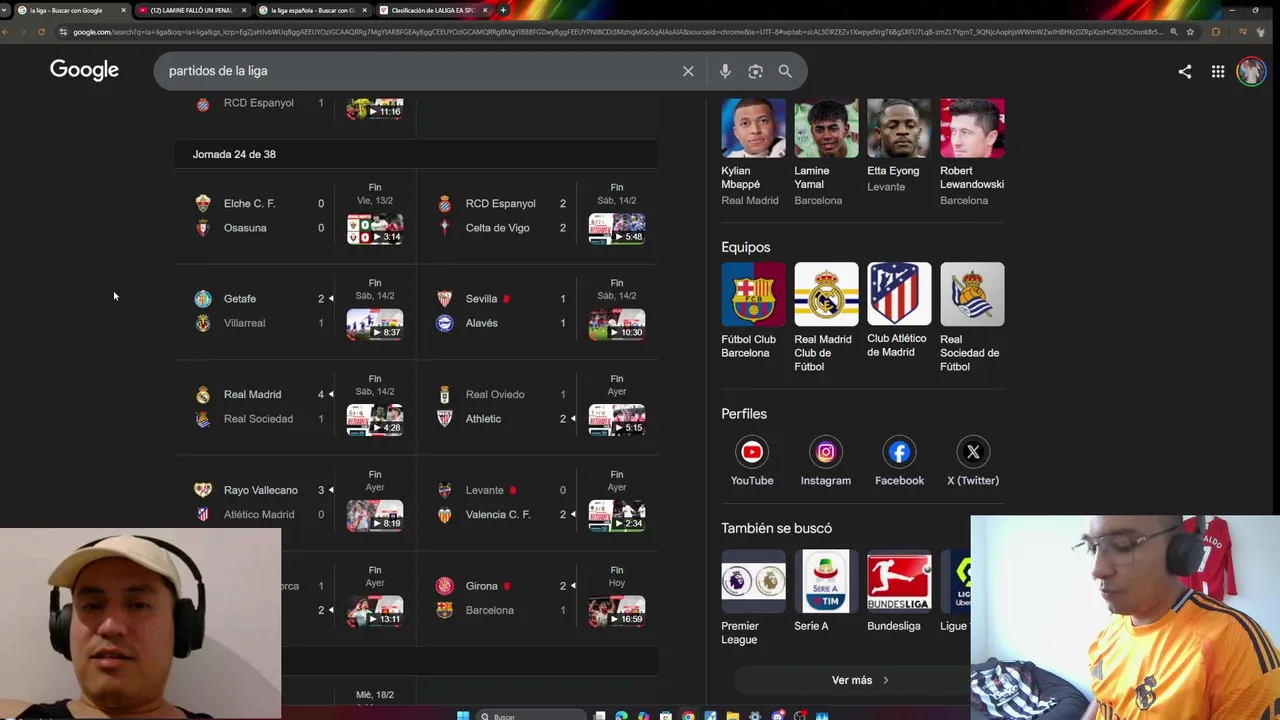
Task: Expand Ver más related searches
Action: tap(860, 680)
